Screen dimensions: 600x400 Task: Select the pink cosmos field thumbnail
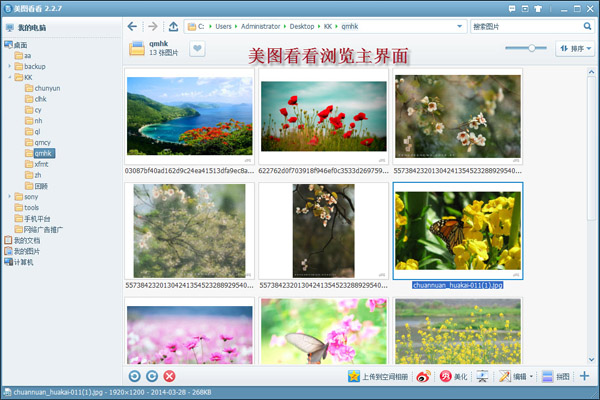189,331
